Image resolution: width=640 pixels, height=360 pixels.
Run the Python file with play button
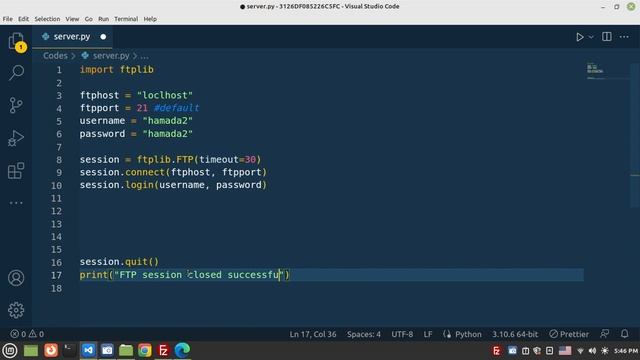coord(580,37)
